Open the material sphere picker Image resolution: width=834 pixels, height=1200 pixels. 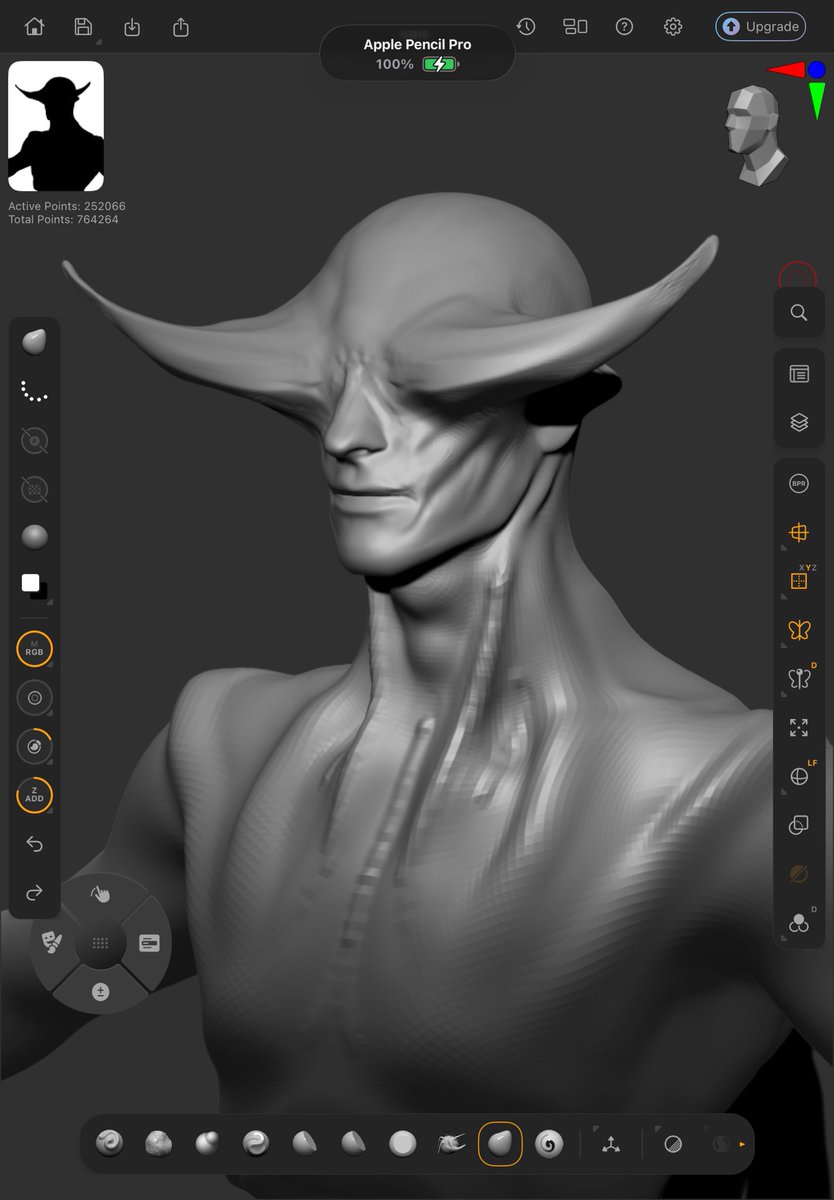click(x=34, y=537)
